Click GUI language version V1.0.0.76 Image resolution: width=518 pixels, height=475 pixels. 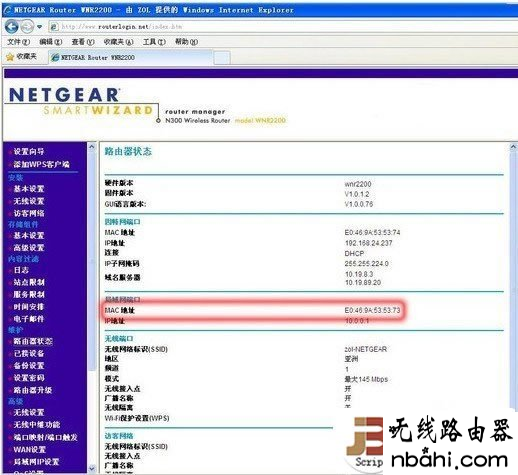pyautogui.click(x=359, y=204)
